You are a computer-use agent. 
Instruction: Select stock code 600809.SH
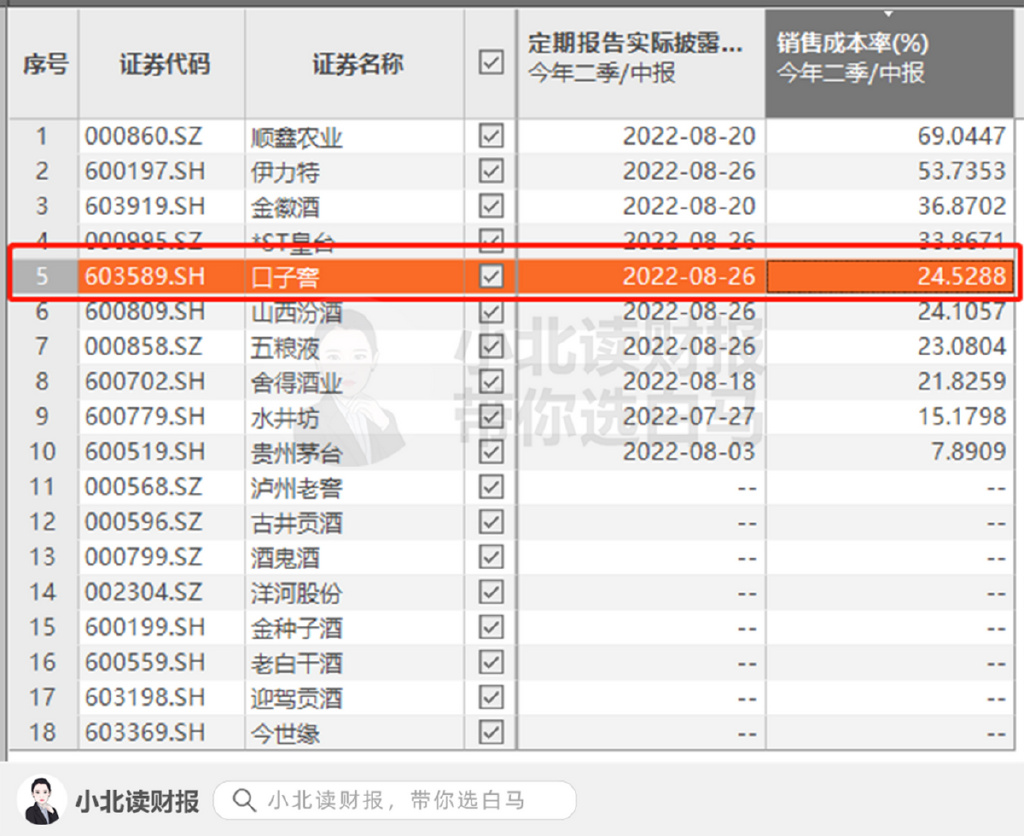(x=145, y=312)
